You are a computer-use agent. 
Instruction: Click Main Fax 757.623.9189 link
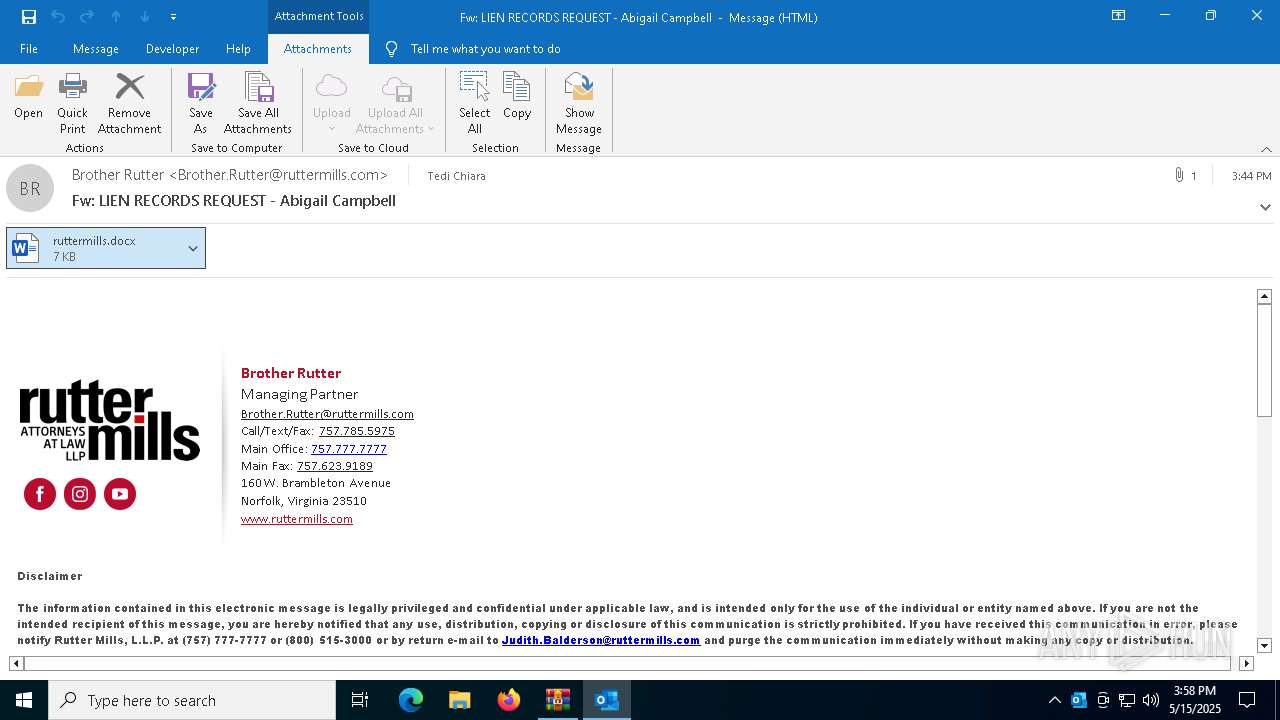coord(335,466)
